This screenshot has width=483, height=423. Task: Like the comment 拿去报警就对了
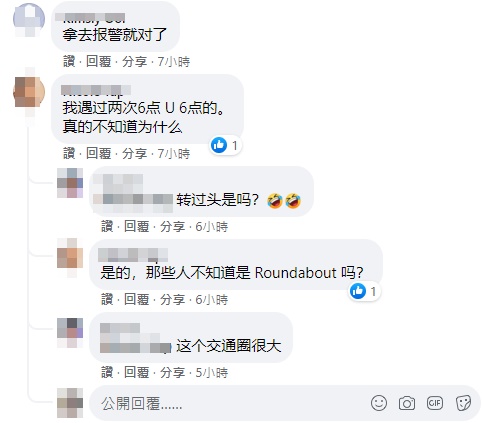pos(69,61)
